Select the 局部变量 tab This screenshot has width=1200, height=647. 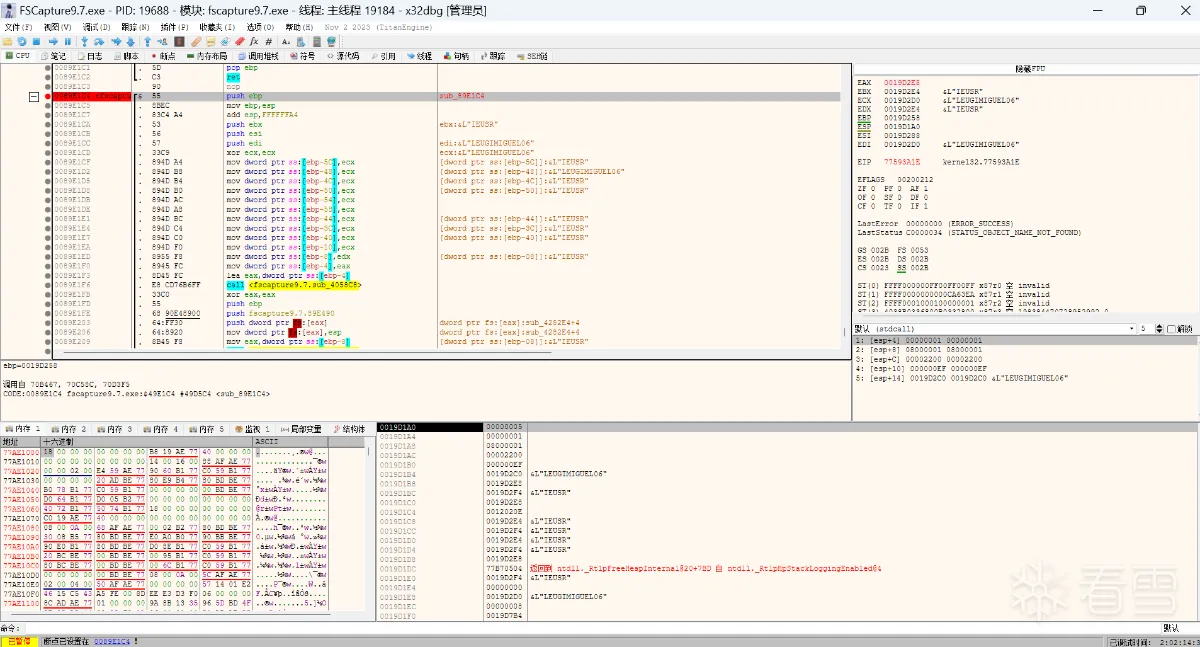[301, 428]
